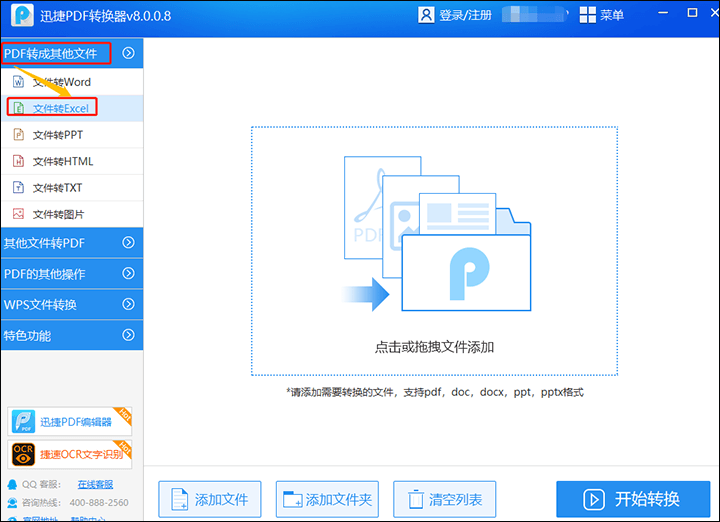
Task: Minimize the converter window
Action: pyautogui.click(x=663, y=13)
